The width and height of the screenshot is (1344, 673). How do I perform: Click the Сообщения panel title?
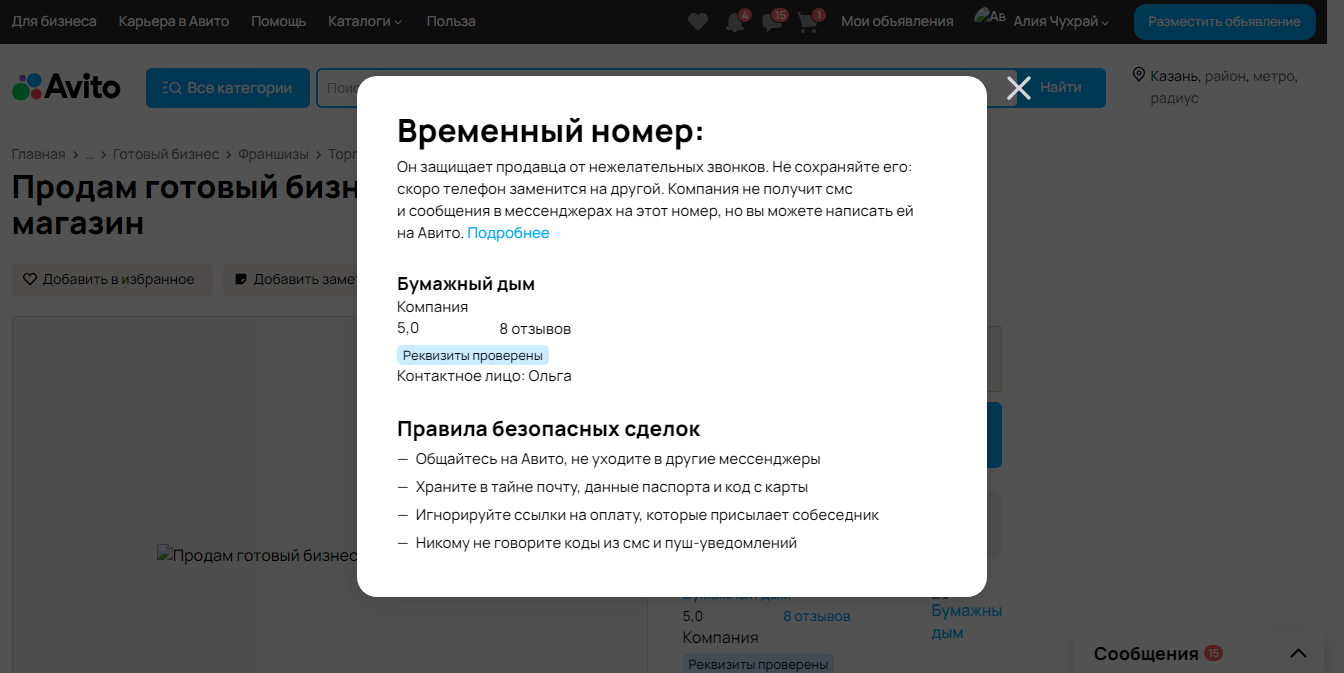tap(1146, 653)
